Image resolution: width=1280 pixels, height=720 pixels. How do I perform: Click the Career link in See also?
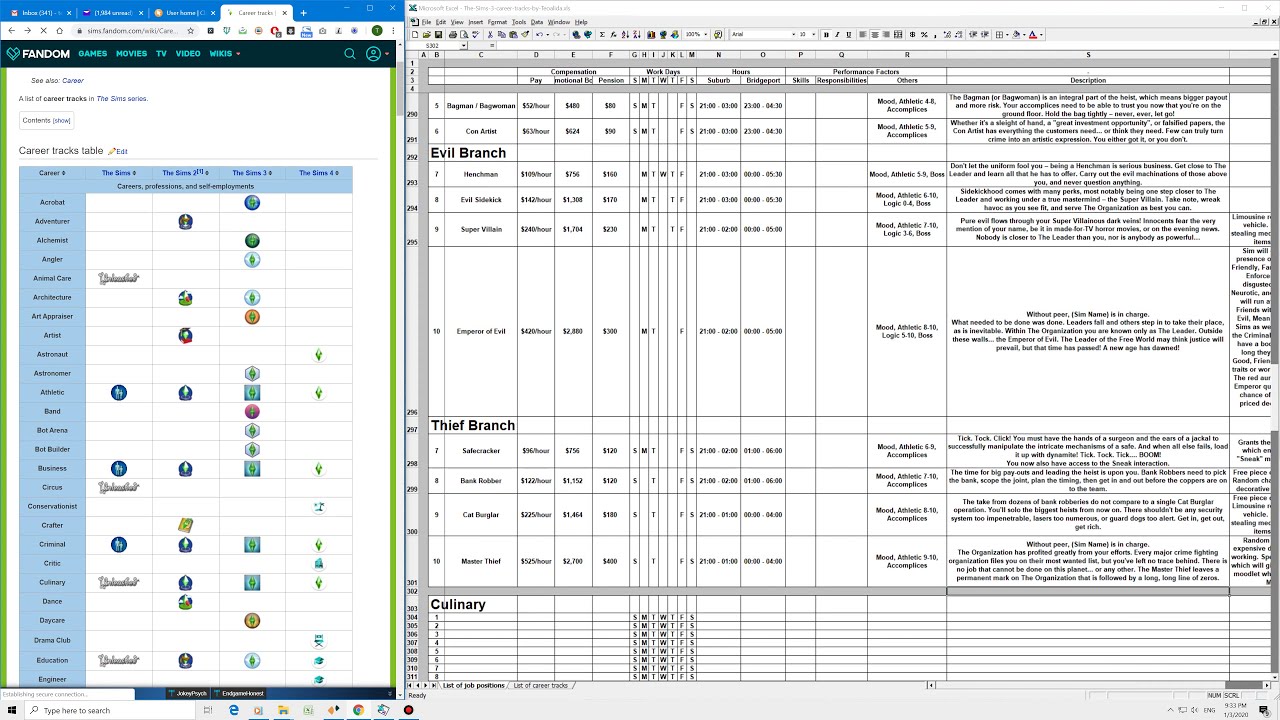[73, 80]
